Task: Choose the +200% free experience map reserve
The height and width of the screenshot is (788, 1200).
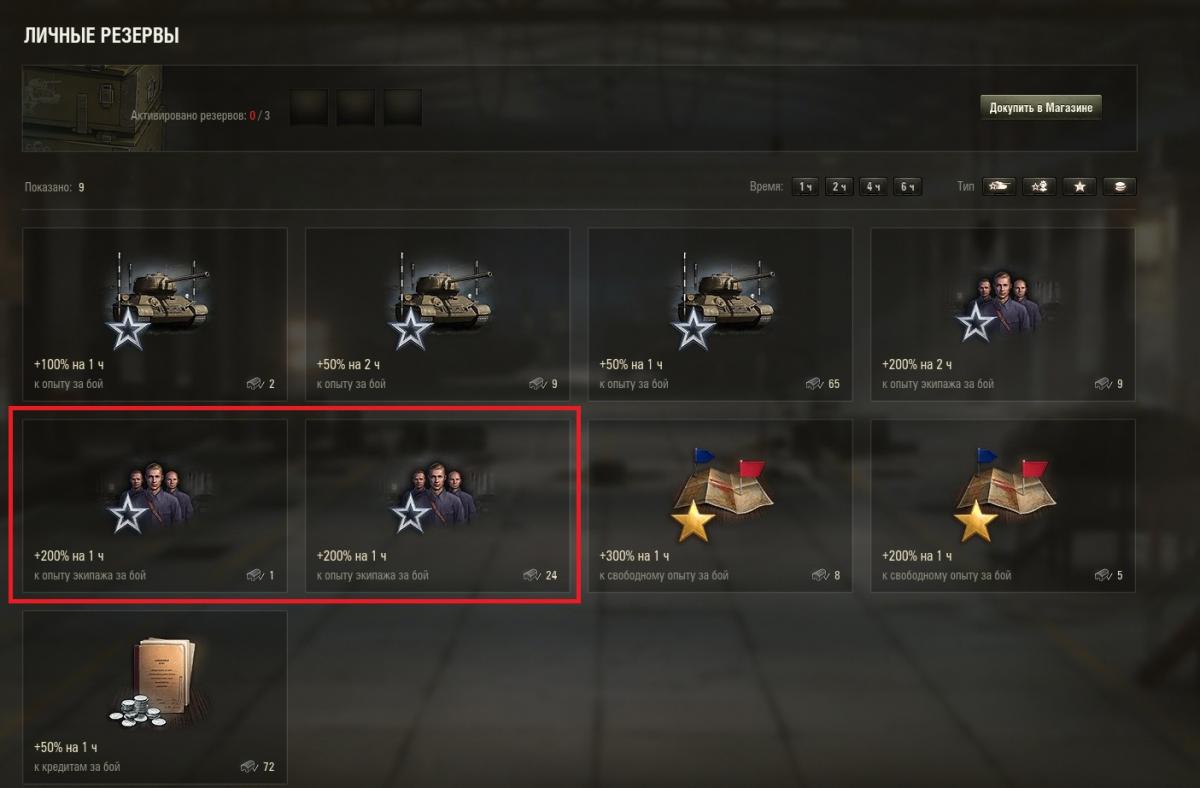Action: tap(1003, 506)
